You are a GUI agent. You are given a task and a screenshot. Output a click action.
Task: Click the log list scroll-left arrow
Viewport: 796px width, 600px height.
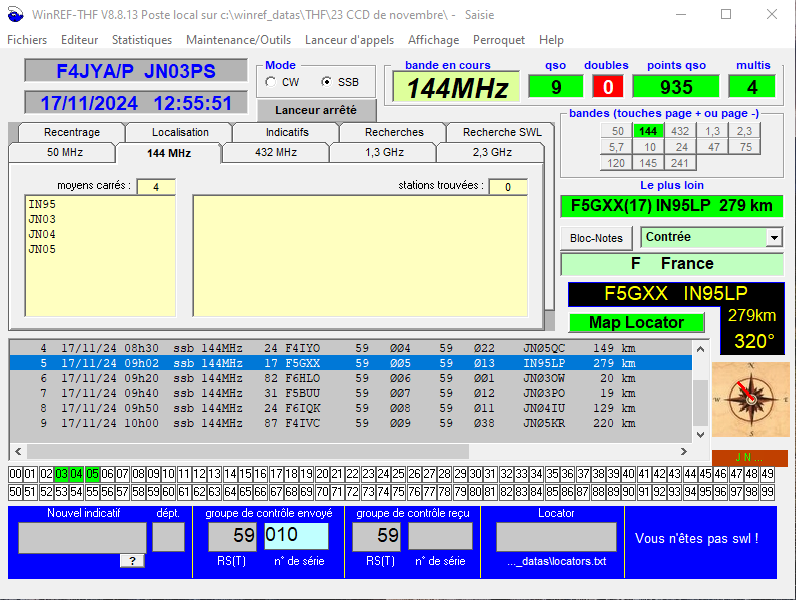click(17, 451)
